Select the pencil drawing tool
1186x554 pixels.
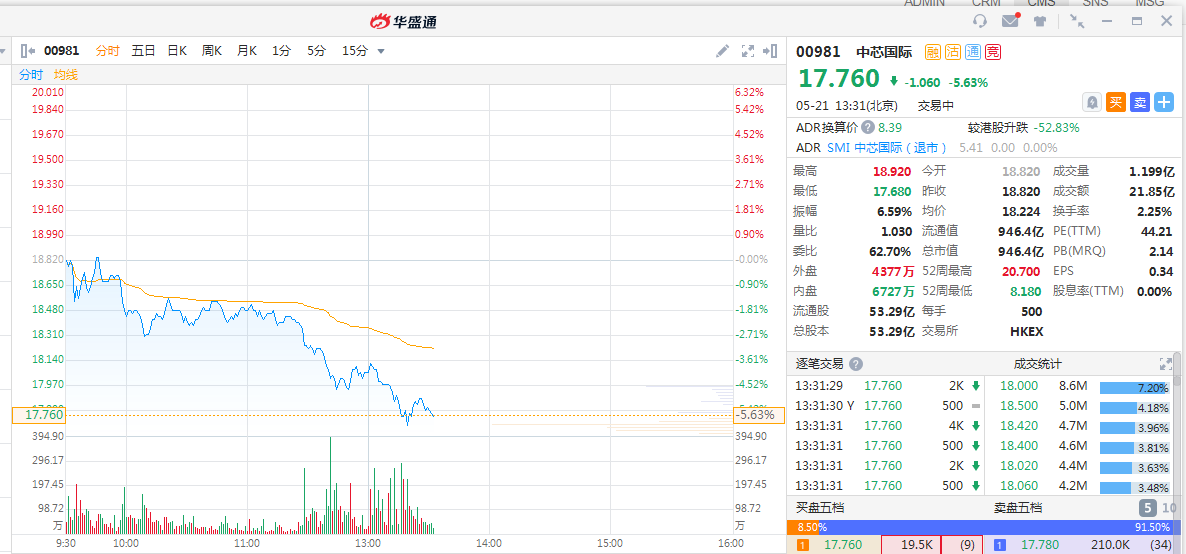tap(722, 51)
